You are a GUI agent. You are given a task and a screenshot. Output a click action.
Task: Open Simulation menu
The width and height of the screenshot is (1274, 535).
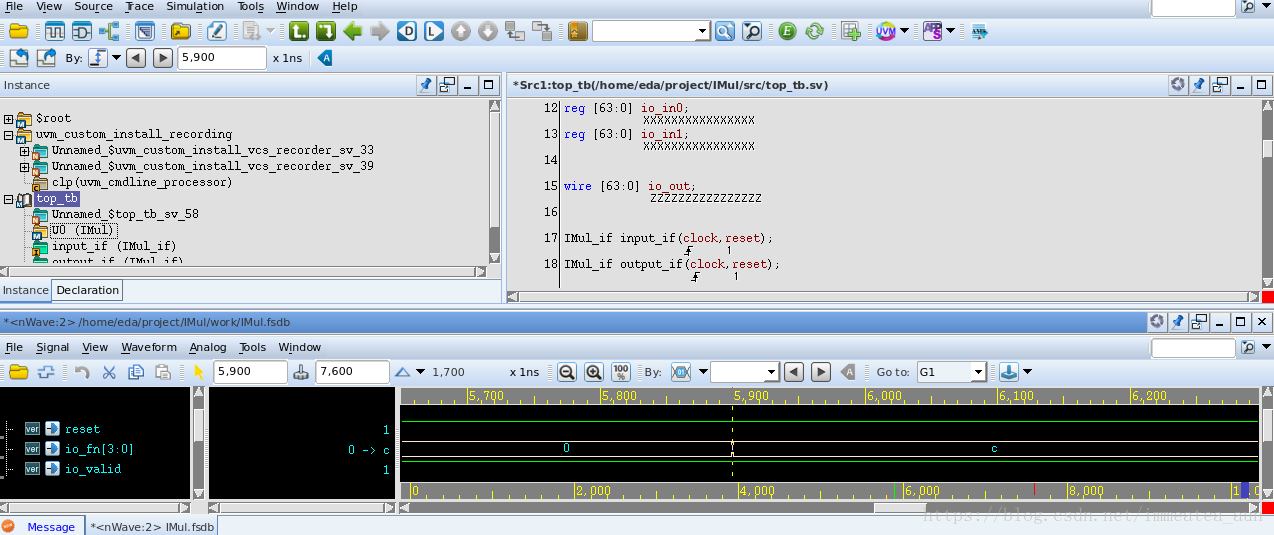[x=195, y=7]
